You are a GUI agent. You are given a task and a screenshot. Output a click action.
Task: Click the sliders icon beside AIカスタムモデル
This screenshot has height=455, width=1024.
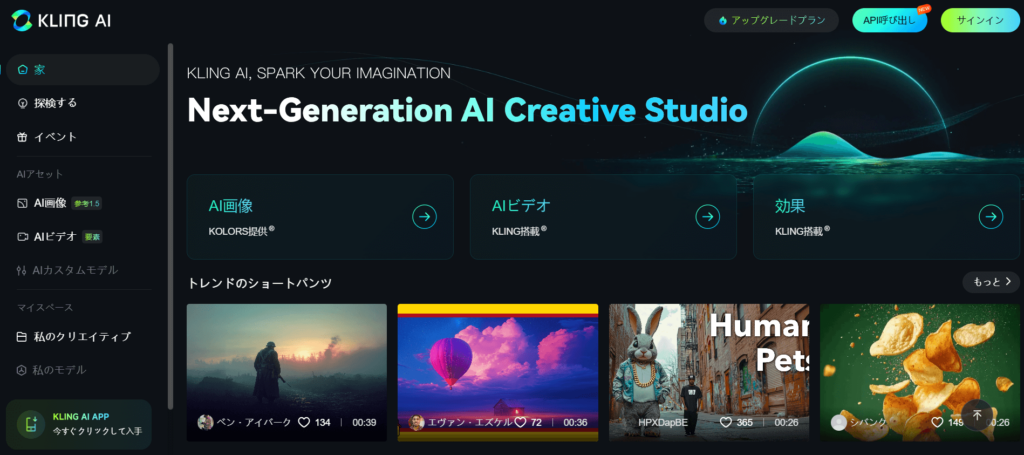(22, 270)
